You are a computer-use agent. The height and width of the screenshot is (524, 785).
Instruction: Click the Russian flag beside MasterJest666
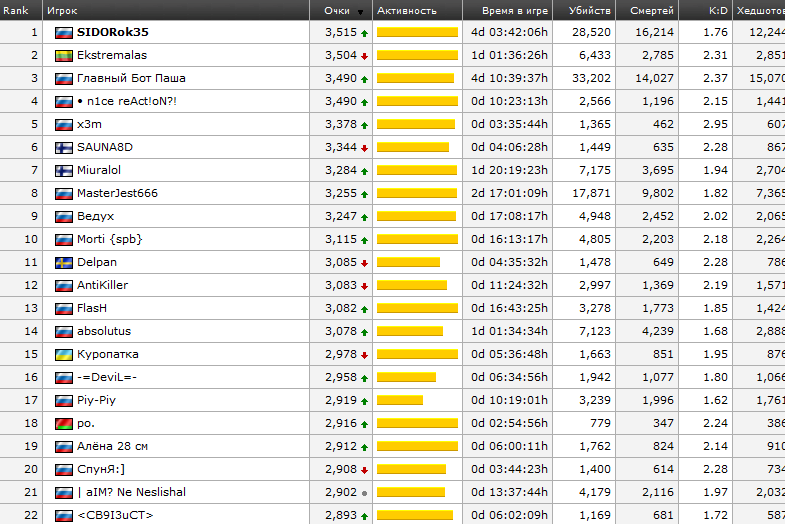click(x=63, y=193)
